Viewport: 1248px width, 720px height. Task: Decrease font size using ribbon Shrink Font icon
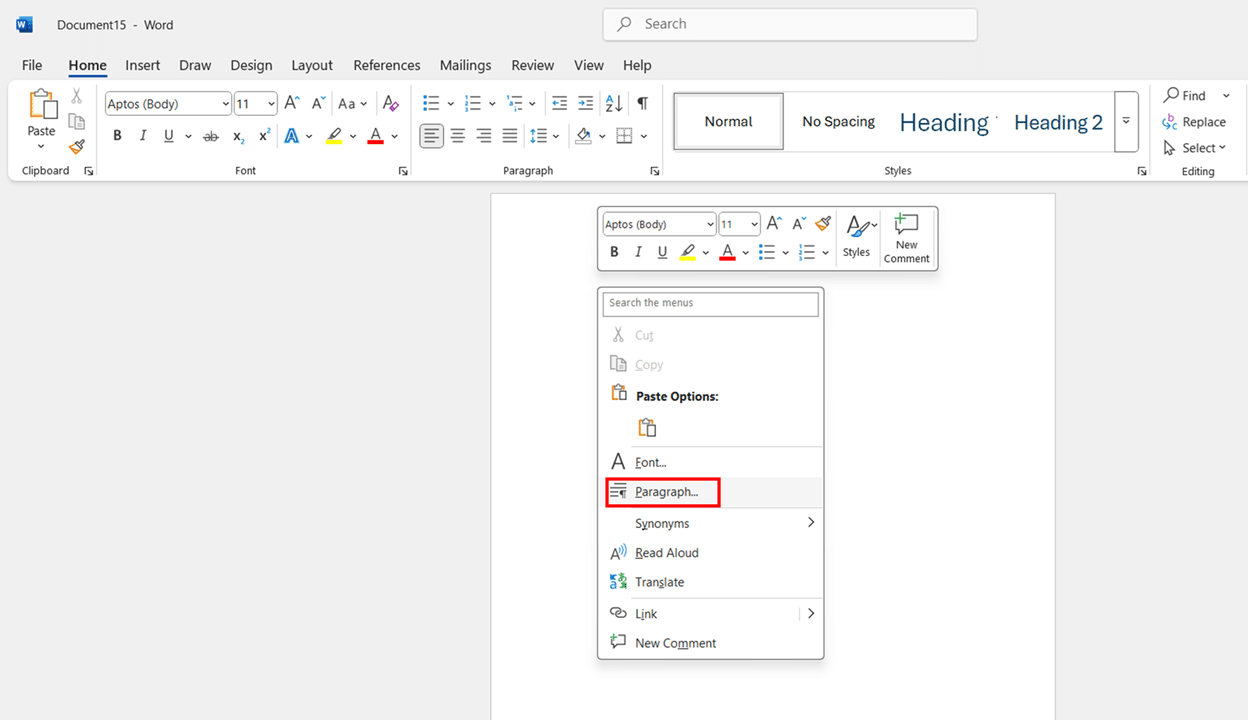point(318,103)
